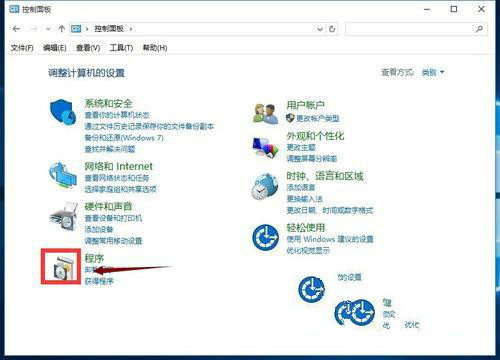Click 使用 Windows 建议的设置 link
This screenshot has height=360, width=500.
pos(330,239)
